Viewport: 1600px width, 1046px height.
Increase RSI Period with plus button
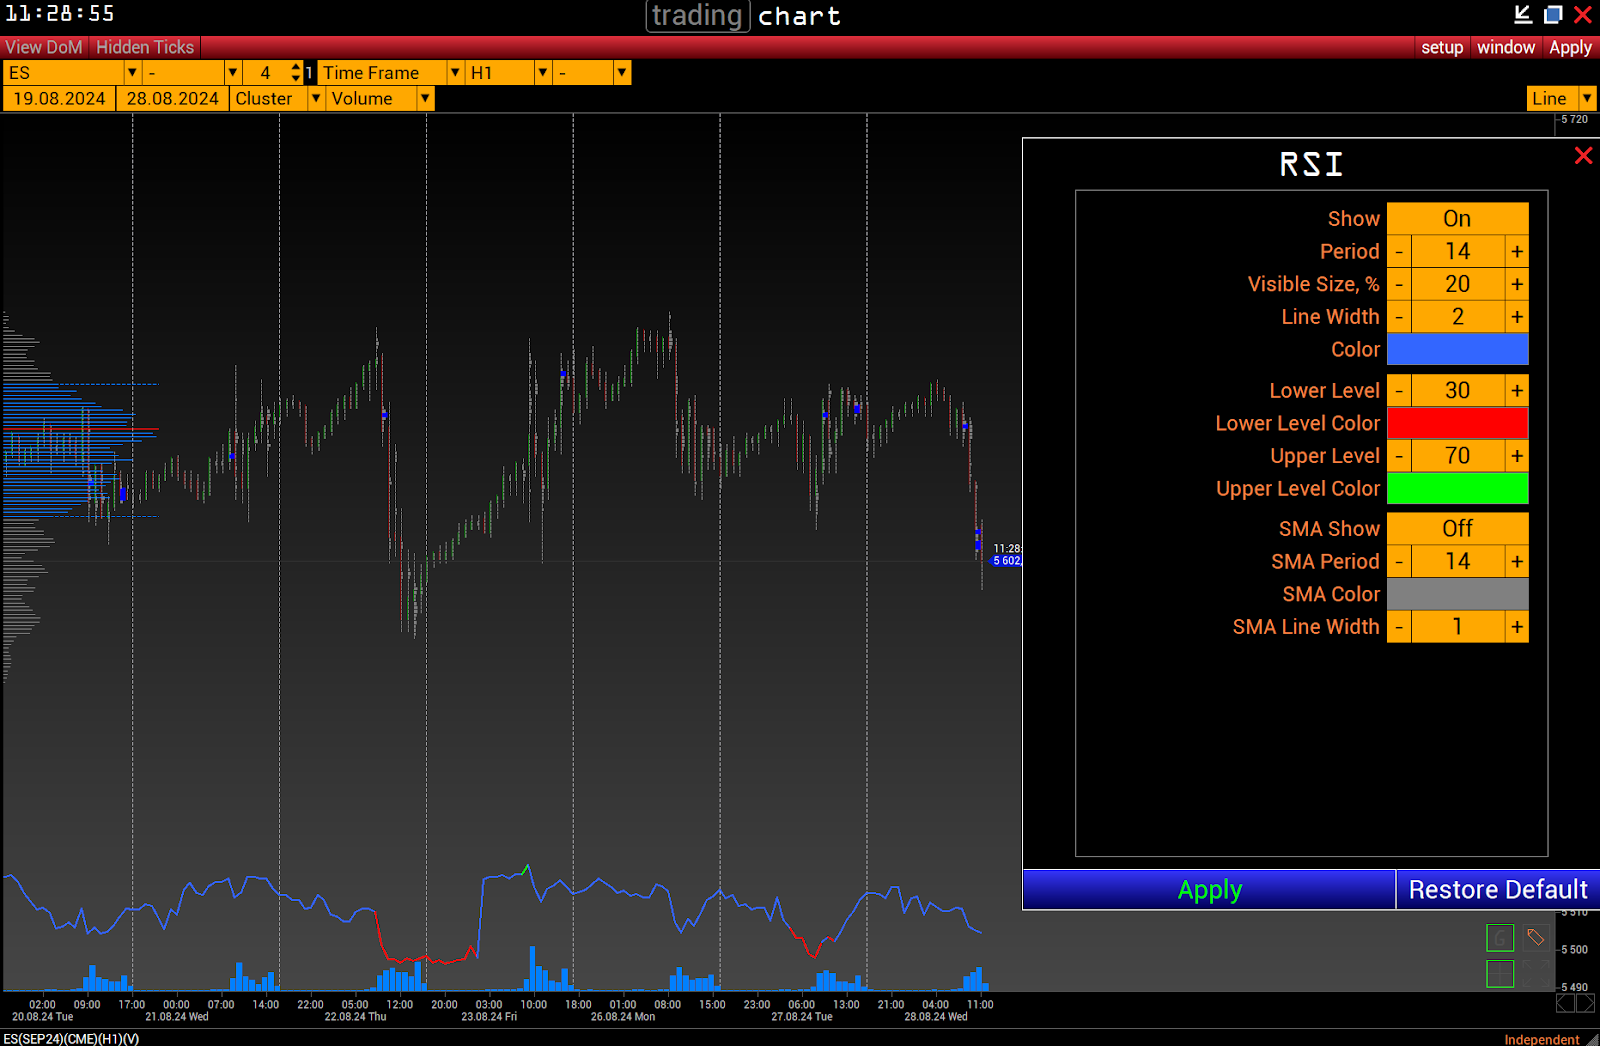click(x=1517, y=252)
